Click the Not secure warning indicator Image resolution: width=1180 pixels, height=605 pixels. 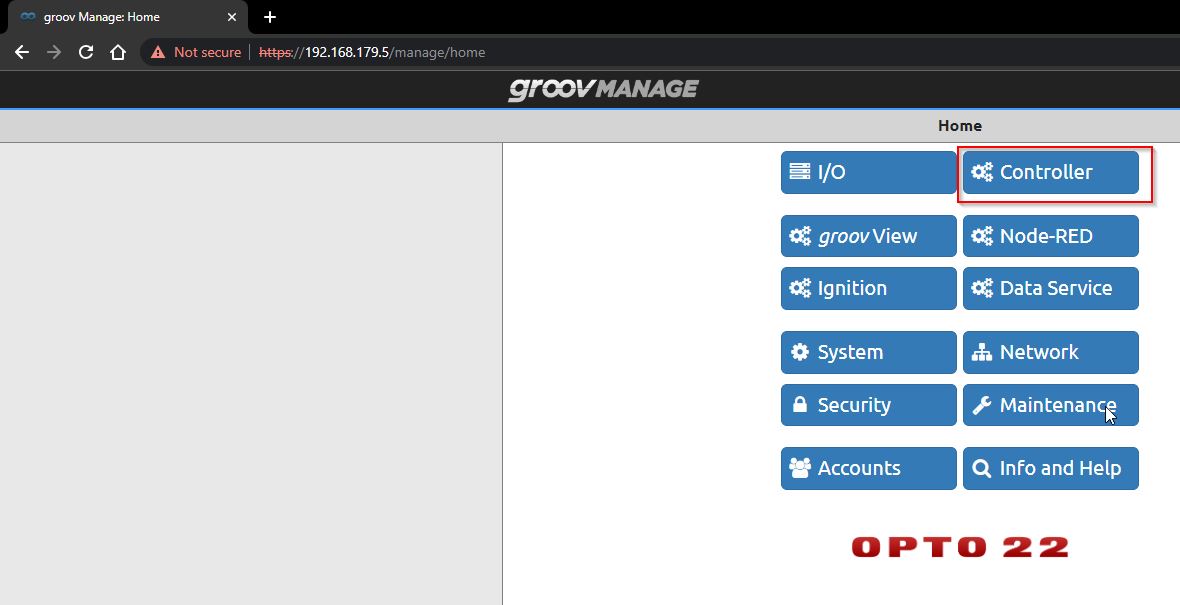[x=196, y=52]
